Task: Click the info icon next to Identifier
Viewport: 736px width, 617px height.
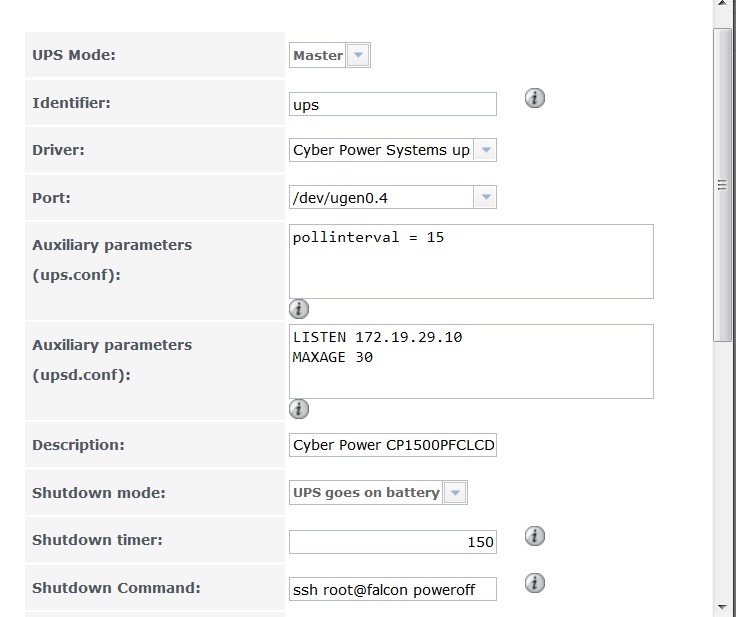Action: point(535,98)
